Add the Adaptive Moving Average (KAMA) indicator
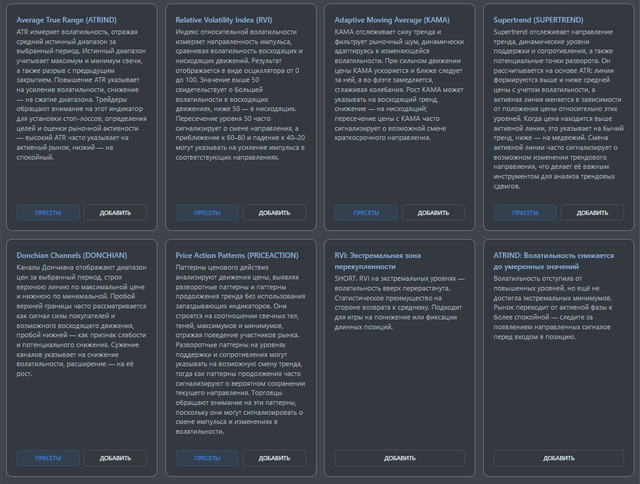 [433, 213]
